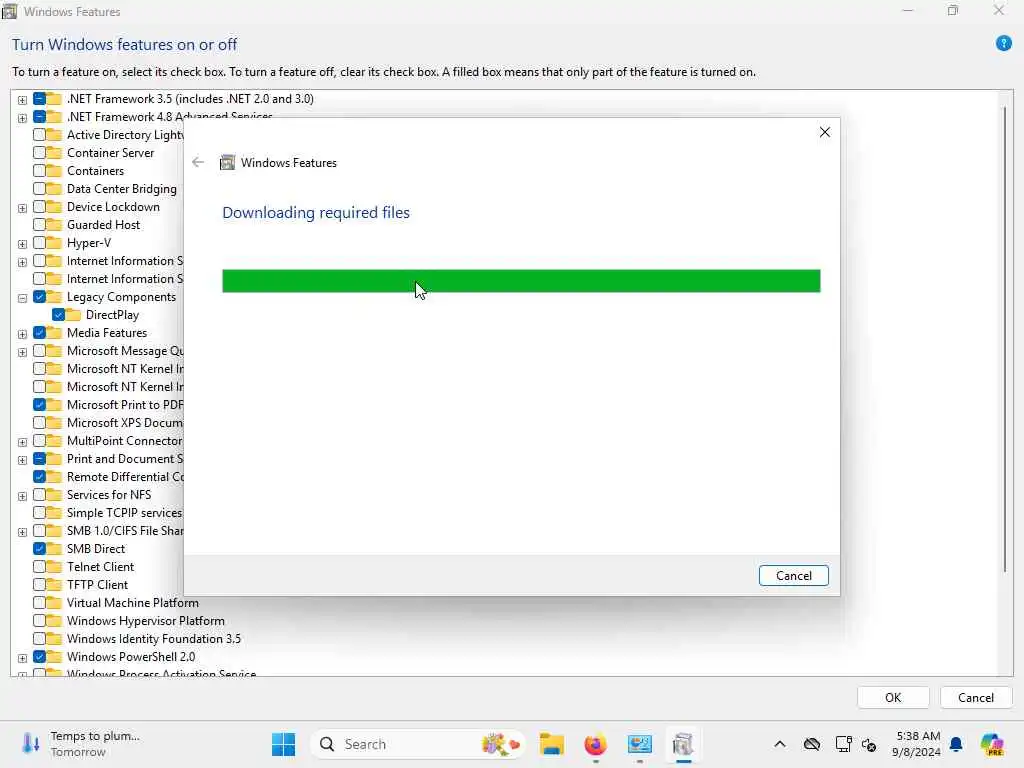Enable the TFTP Client checkbox

pyautogui.click(x=39, y=584)
